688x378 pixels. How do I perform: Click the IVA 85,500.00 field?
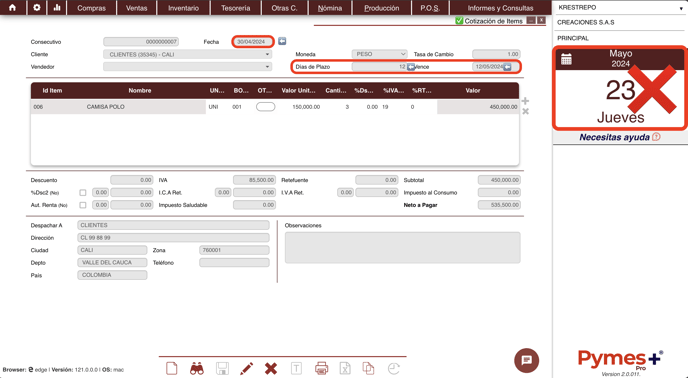[x=254, y=180]
